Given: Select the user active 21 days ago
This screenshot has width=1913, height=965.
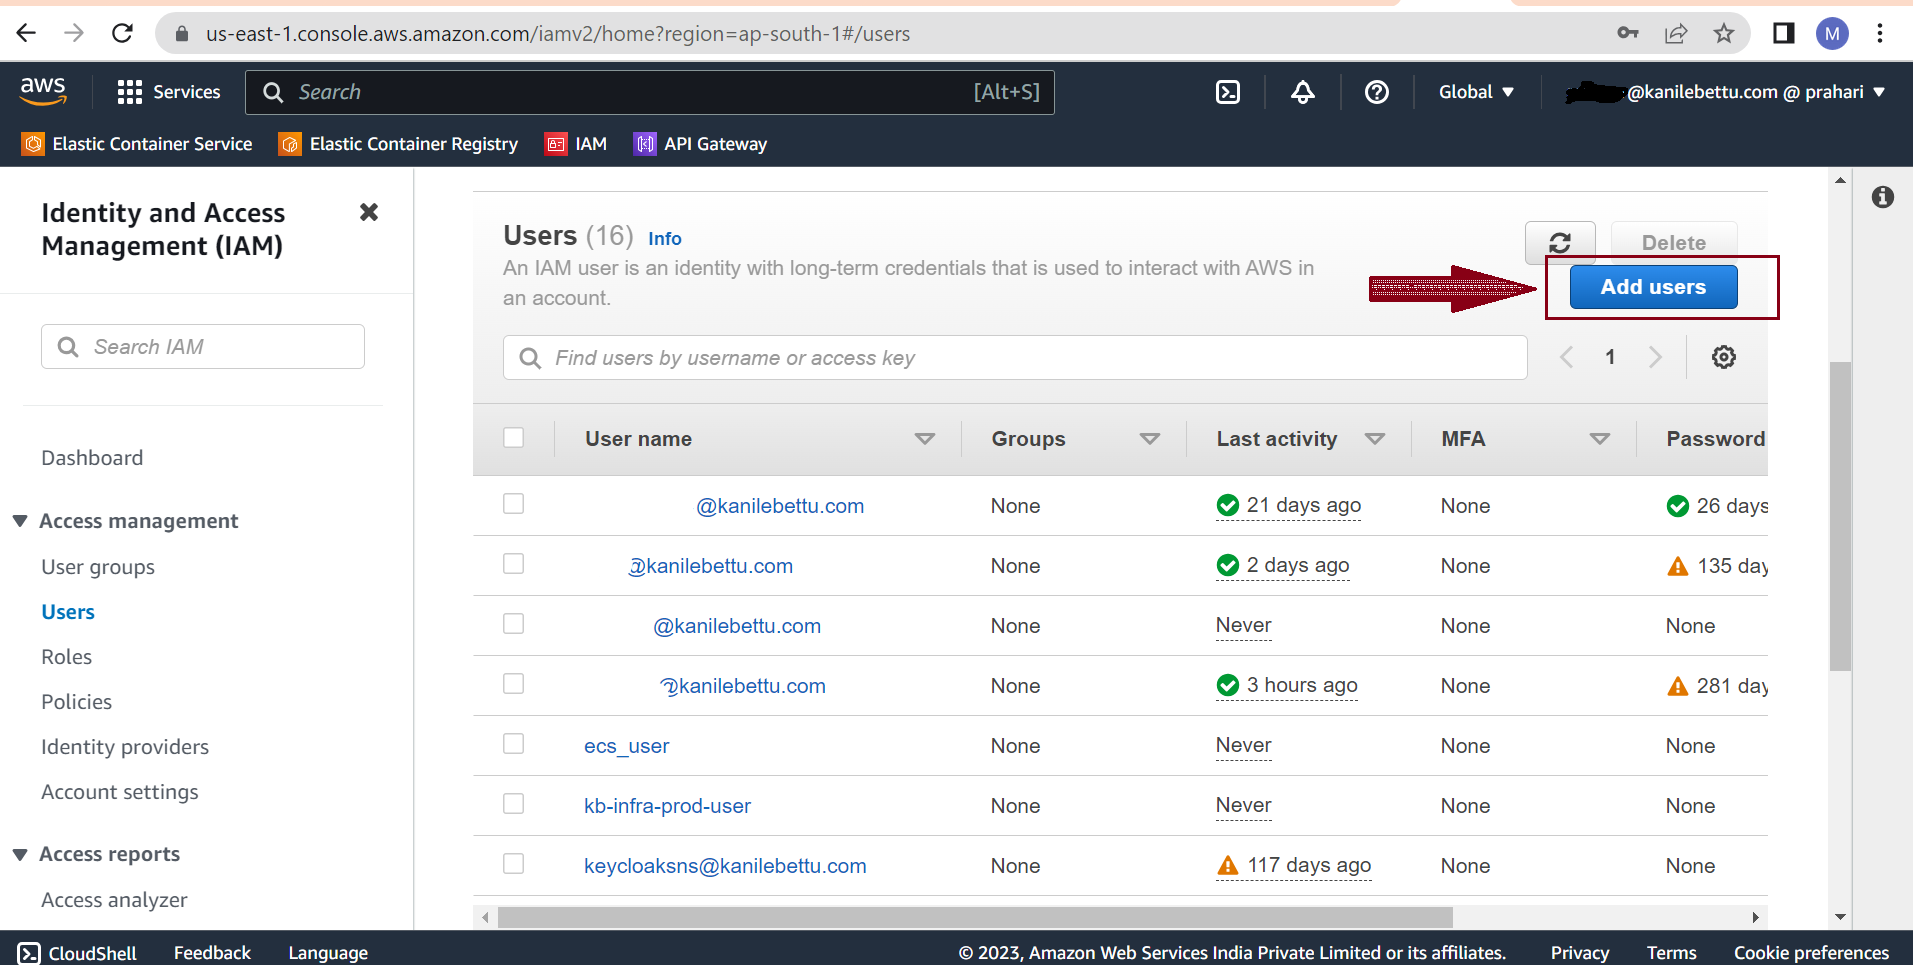Looking at the screenshot, I should point(513,503).
